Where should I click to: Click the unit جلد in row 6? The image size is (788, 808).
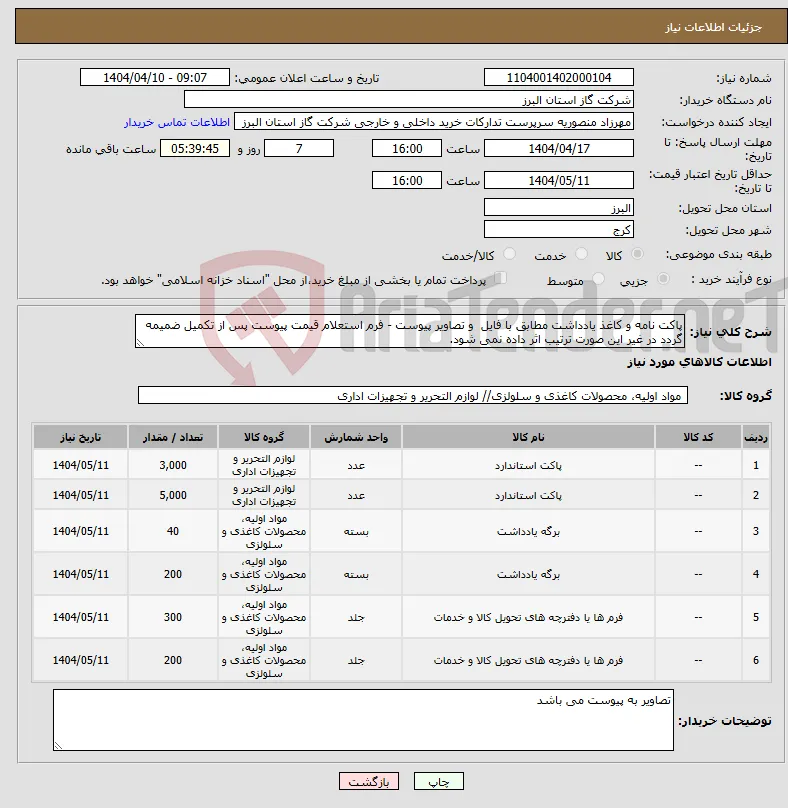(x=356, y=660)
